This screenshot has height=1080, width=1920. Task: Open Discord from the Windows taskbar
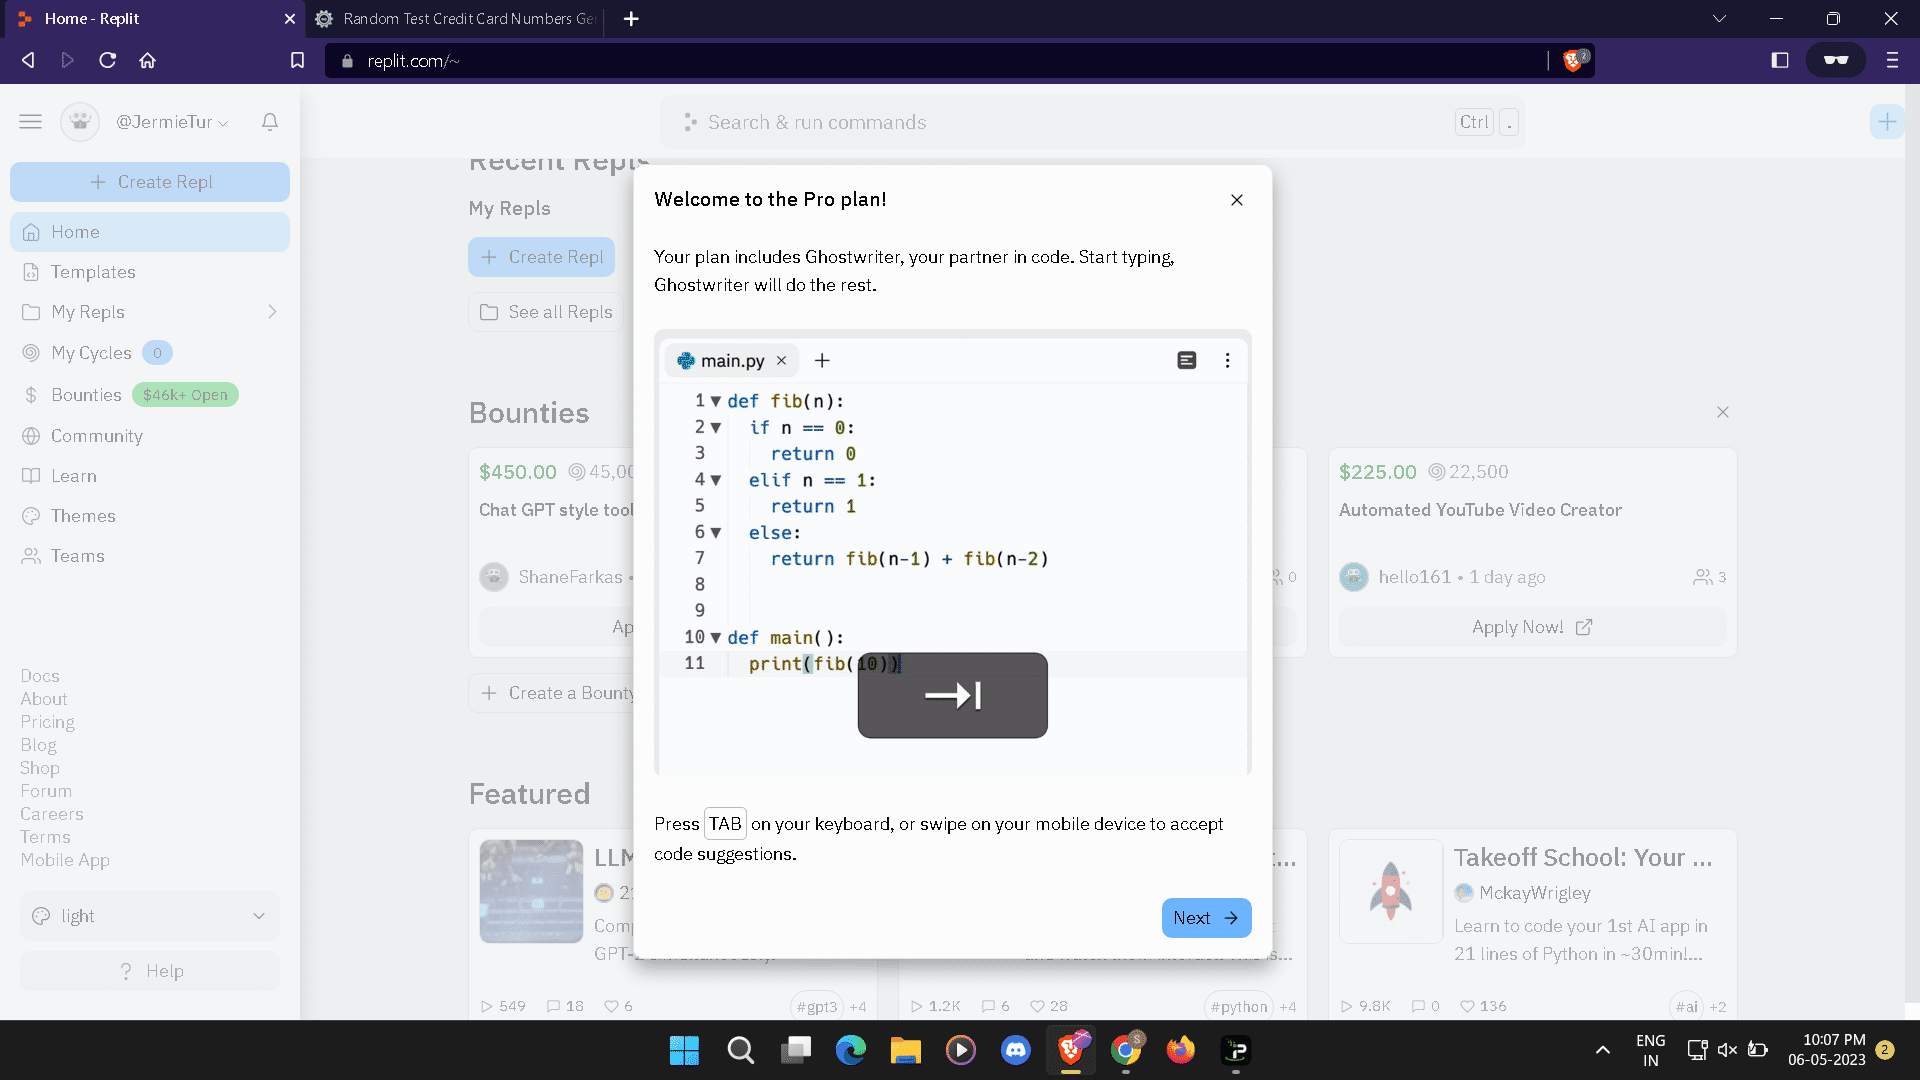(1015, 1050)
